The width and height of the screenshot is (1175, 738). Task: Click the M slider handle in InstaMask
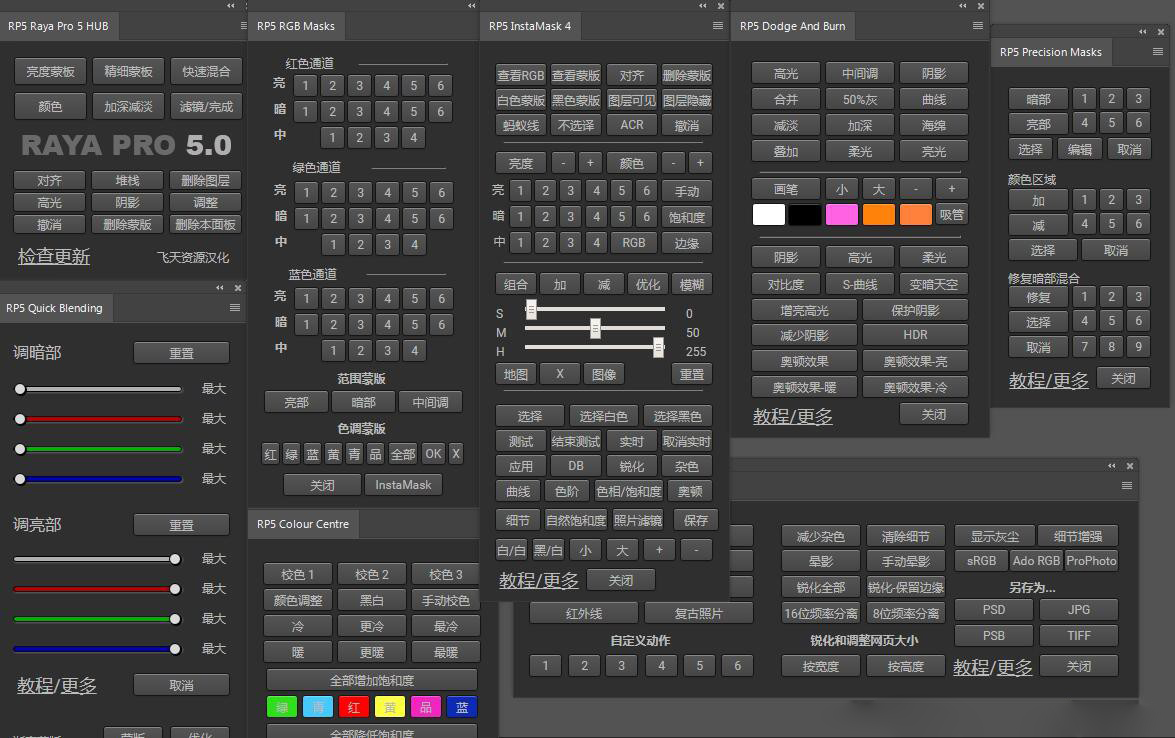coord(595,328)
